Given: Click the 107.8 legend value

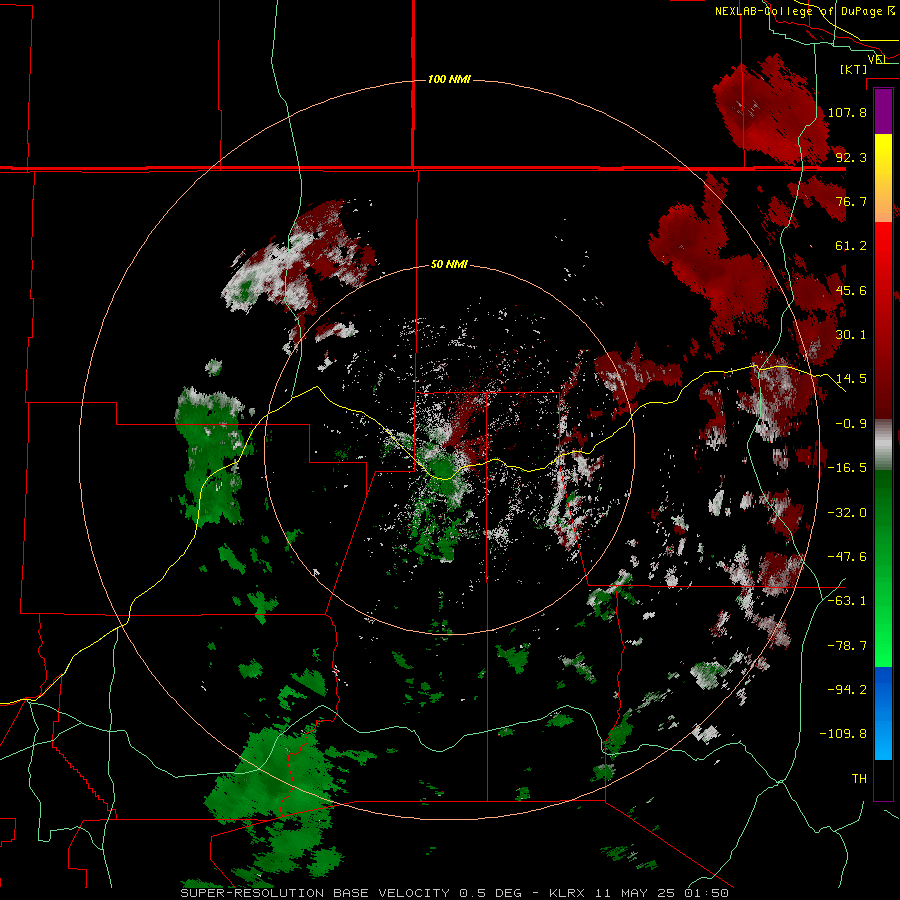Looking at the screenshot, I should click(847, 112).
